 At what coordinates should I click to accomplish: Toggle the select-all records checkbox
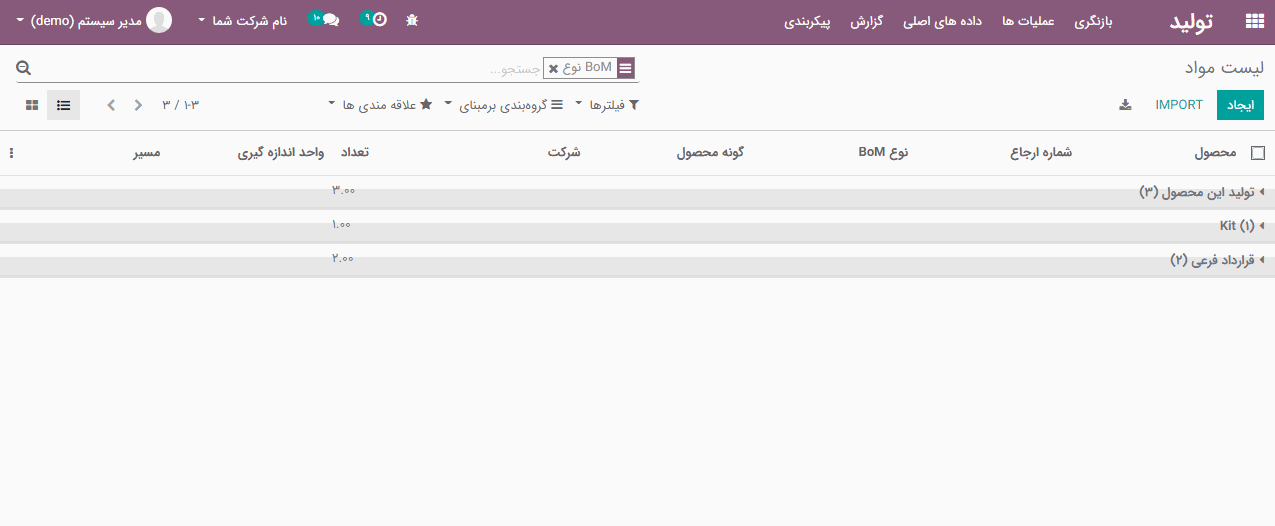(1258, 153)
